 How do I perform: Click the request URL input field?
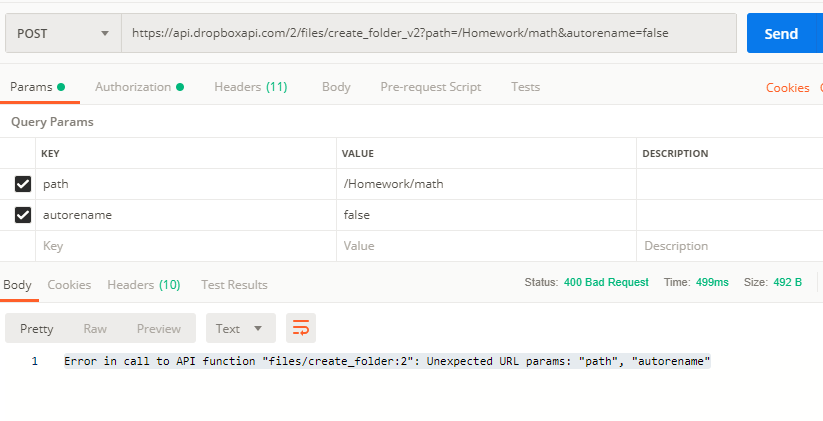pyautogui.click(x=428, y=33)
